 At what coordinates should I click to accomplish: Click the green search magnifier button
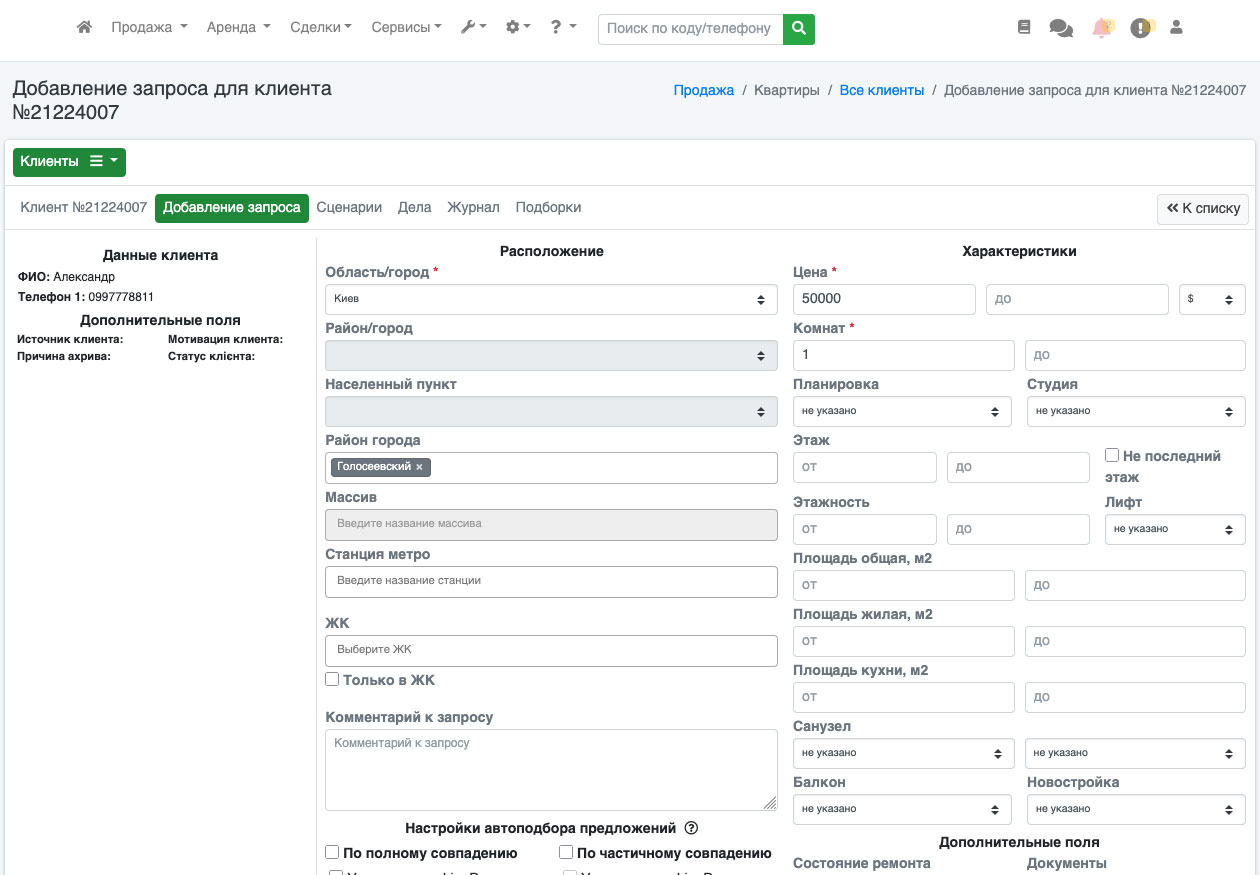pos(798,29)
